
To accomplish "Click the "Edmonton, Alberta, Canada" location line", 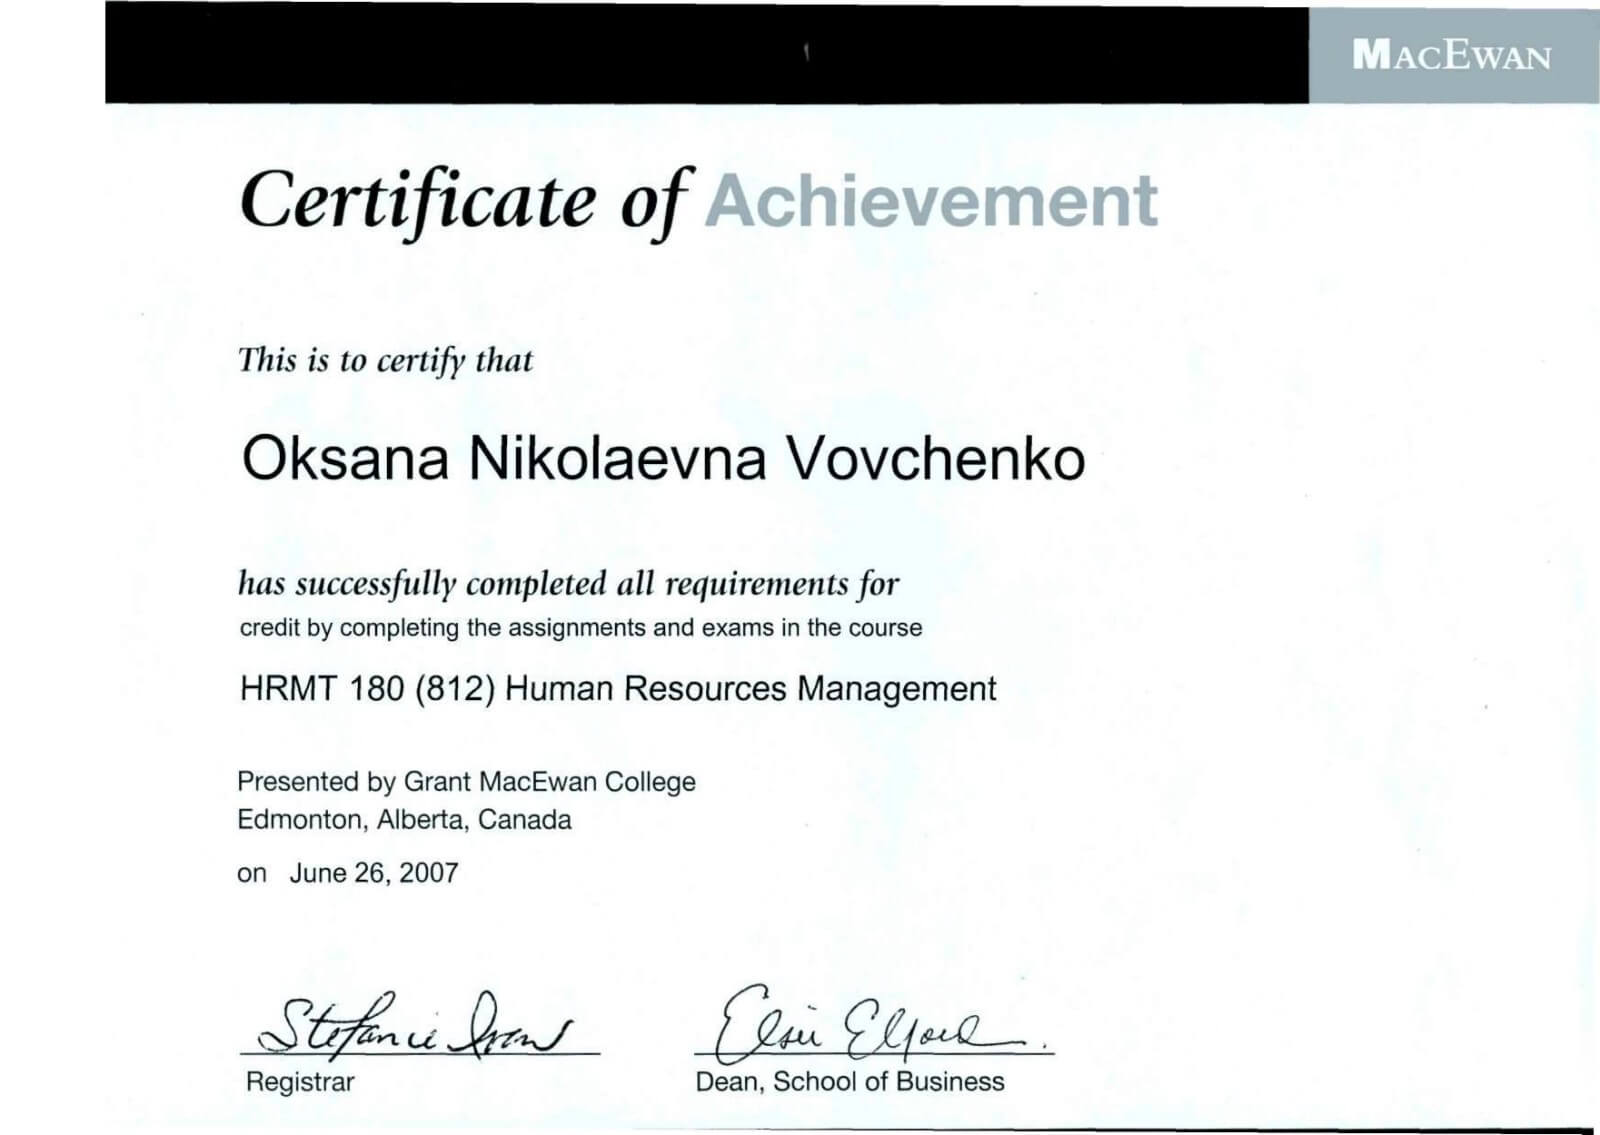I will [x=404, y=820].
